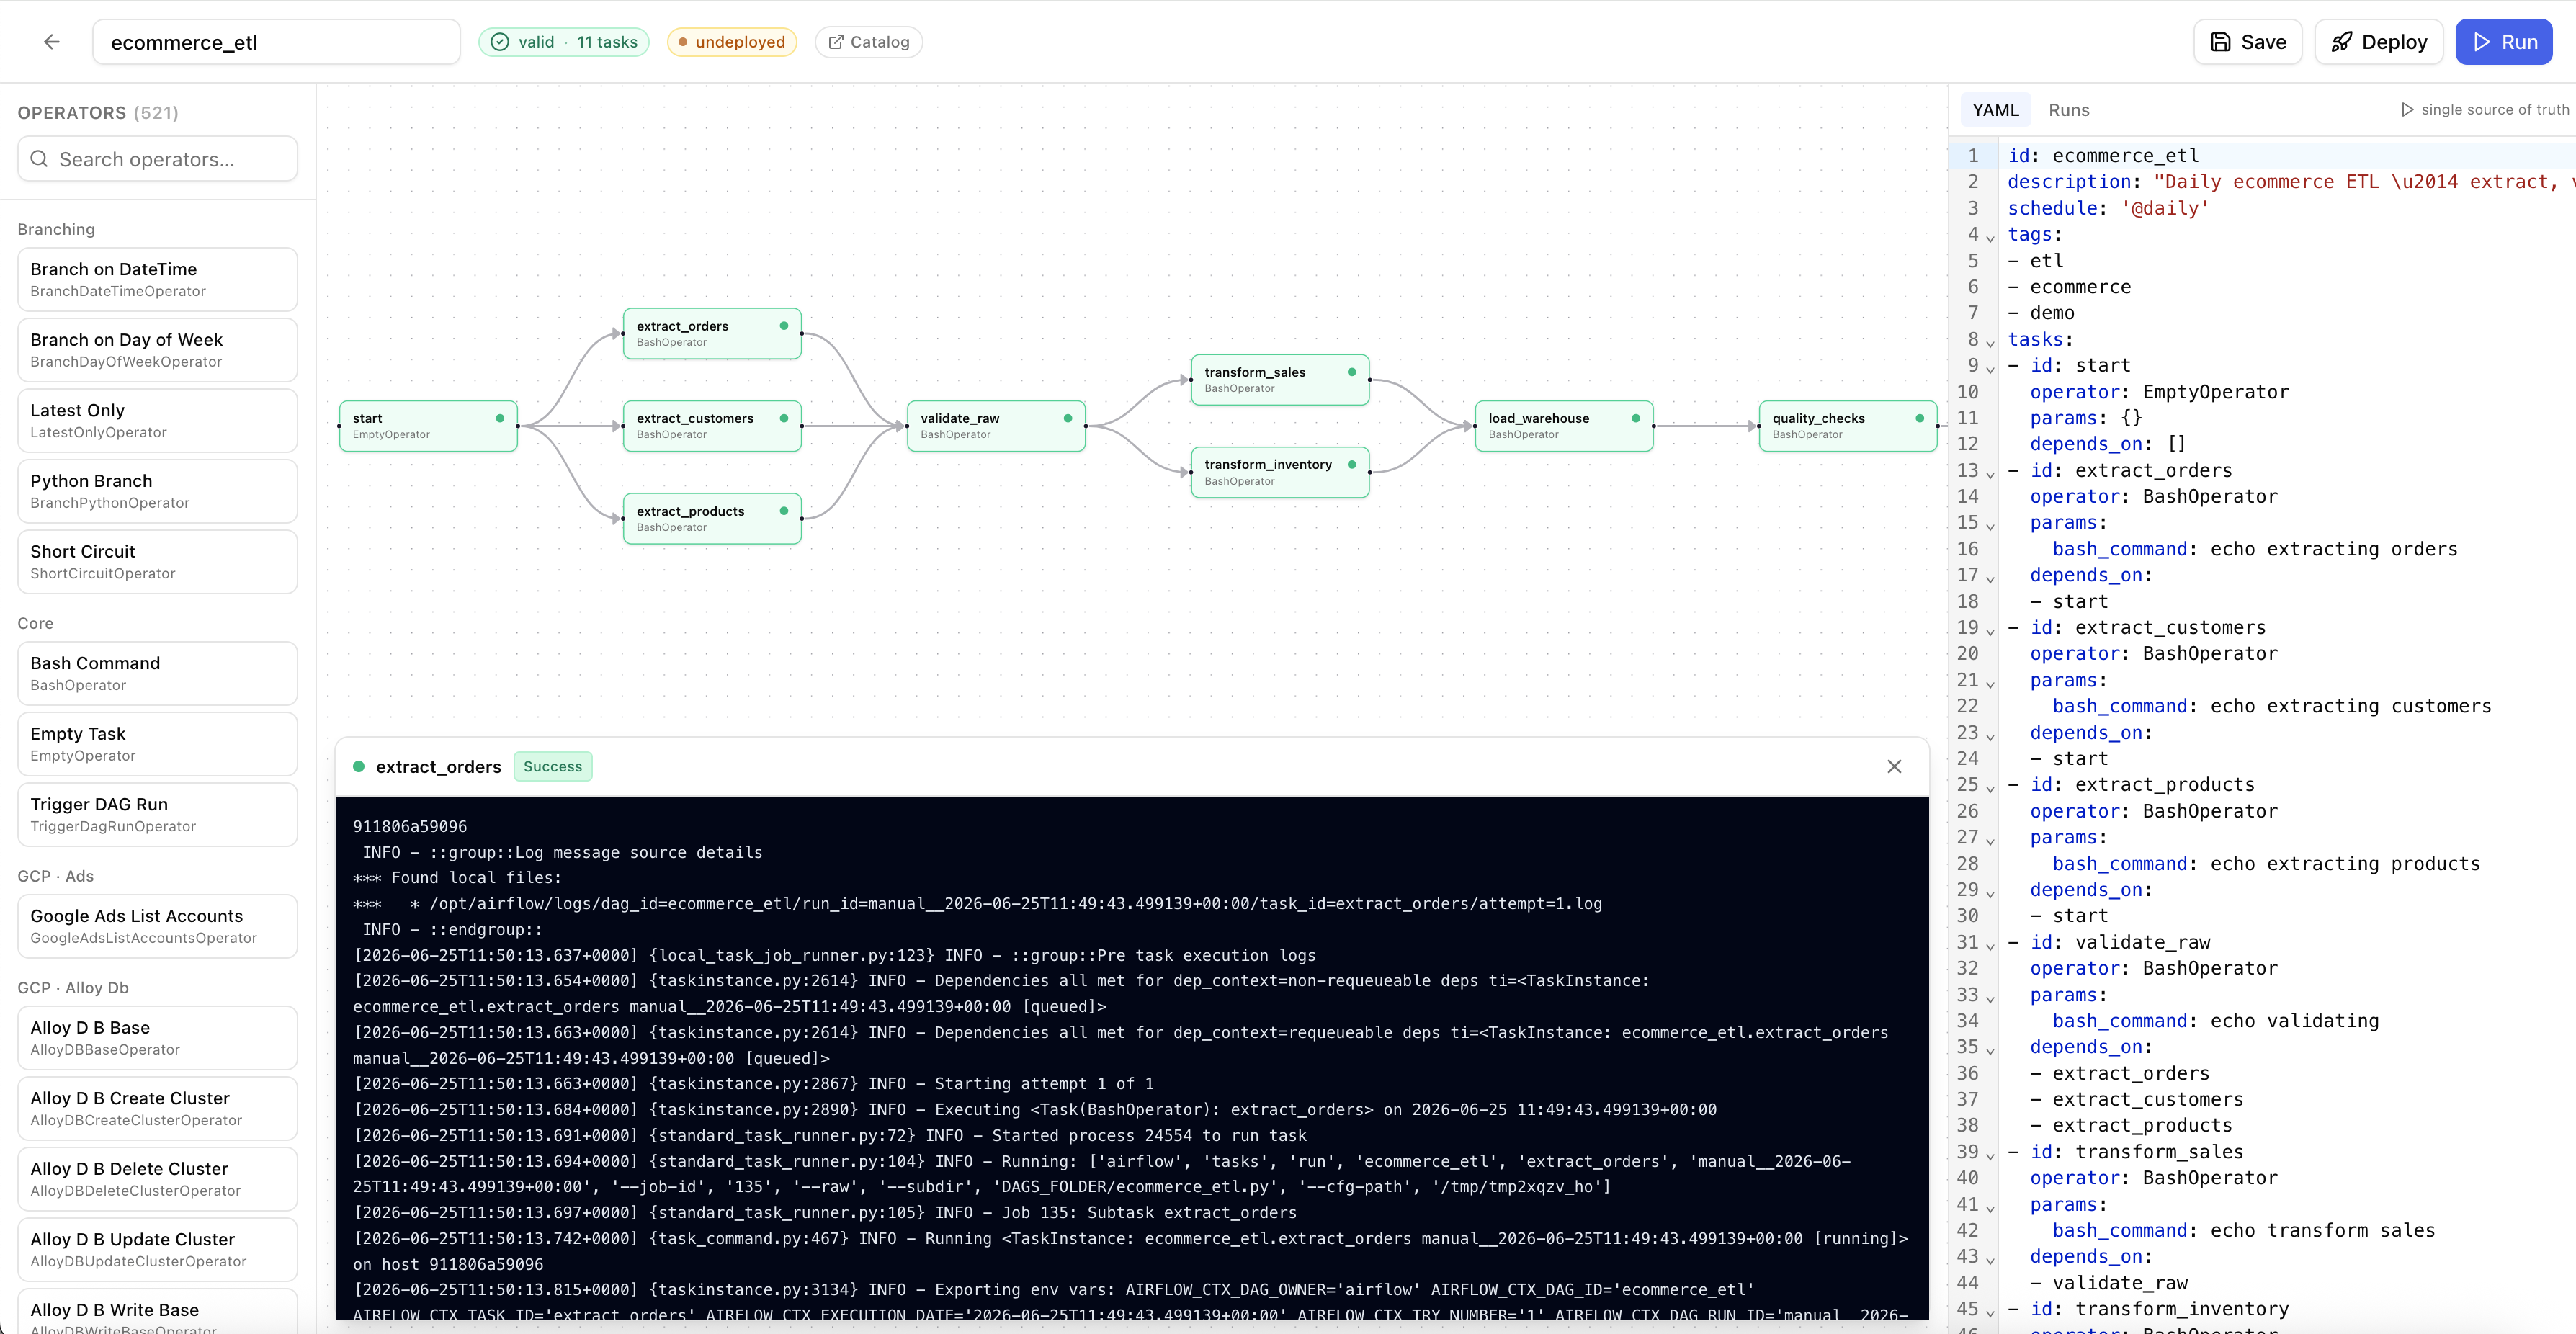2576x1334 pixels.
Task: Switch to the YAML tab
Action: [x=1995, y=110]
